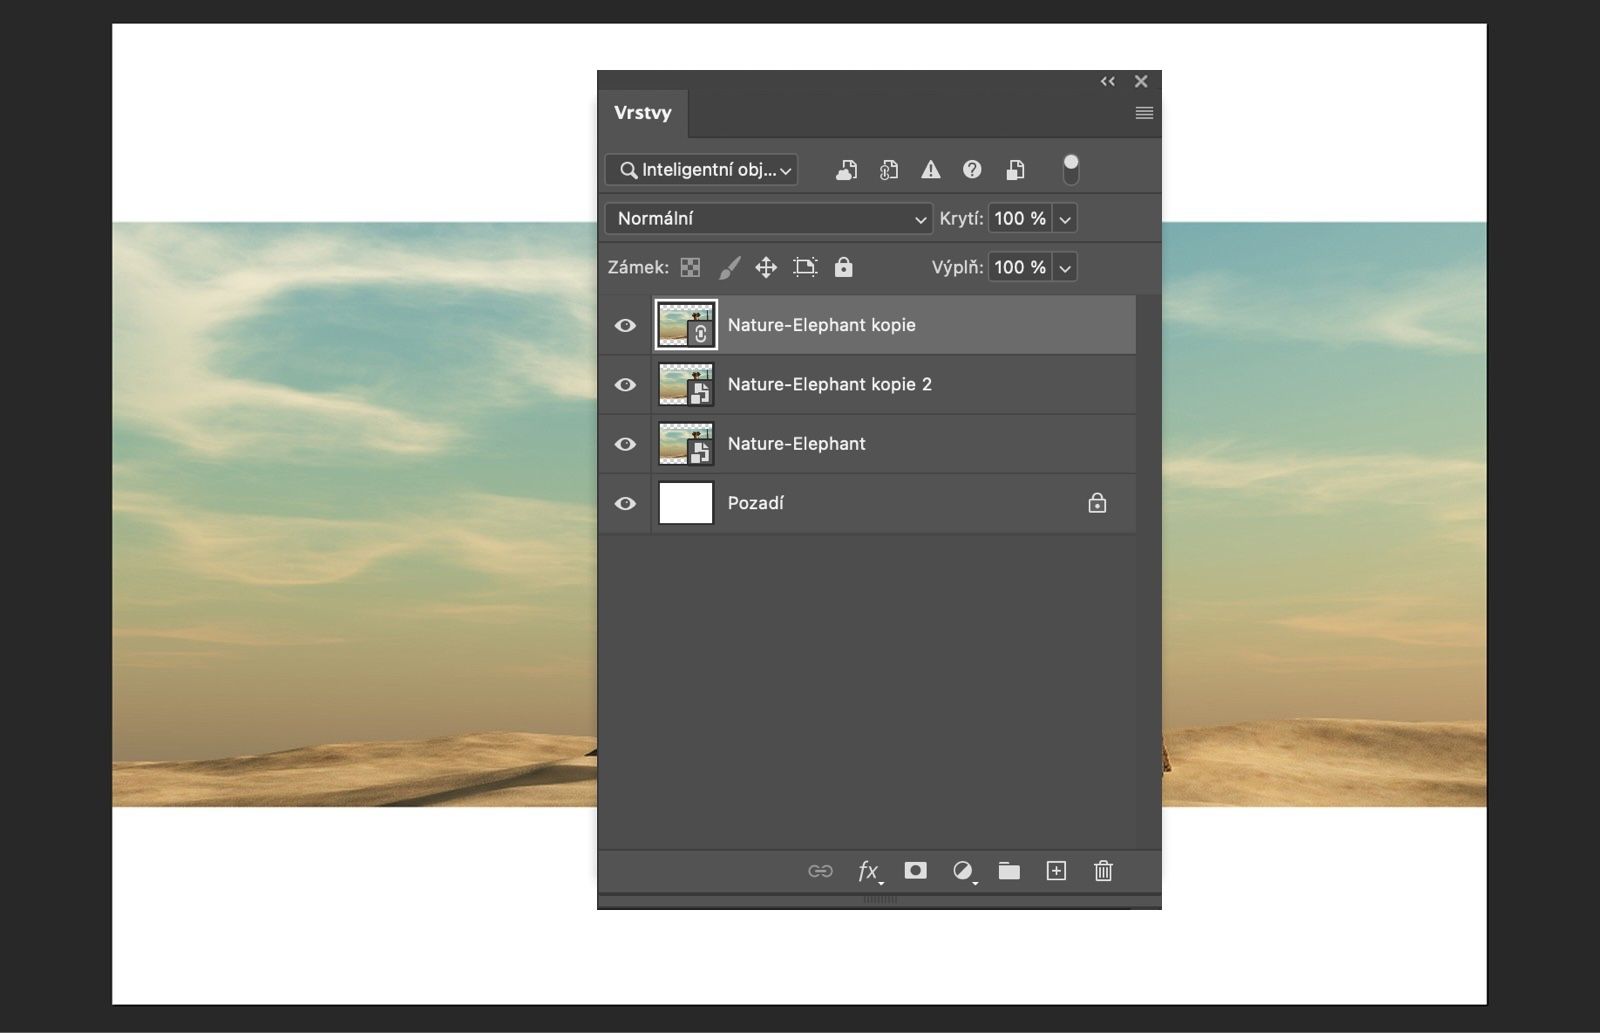Click the Výplň fill percentage field
Screen dimensions: 1600x1033
click(1019, 267)
